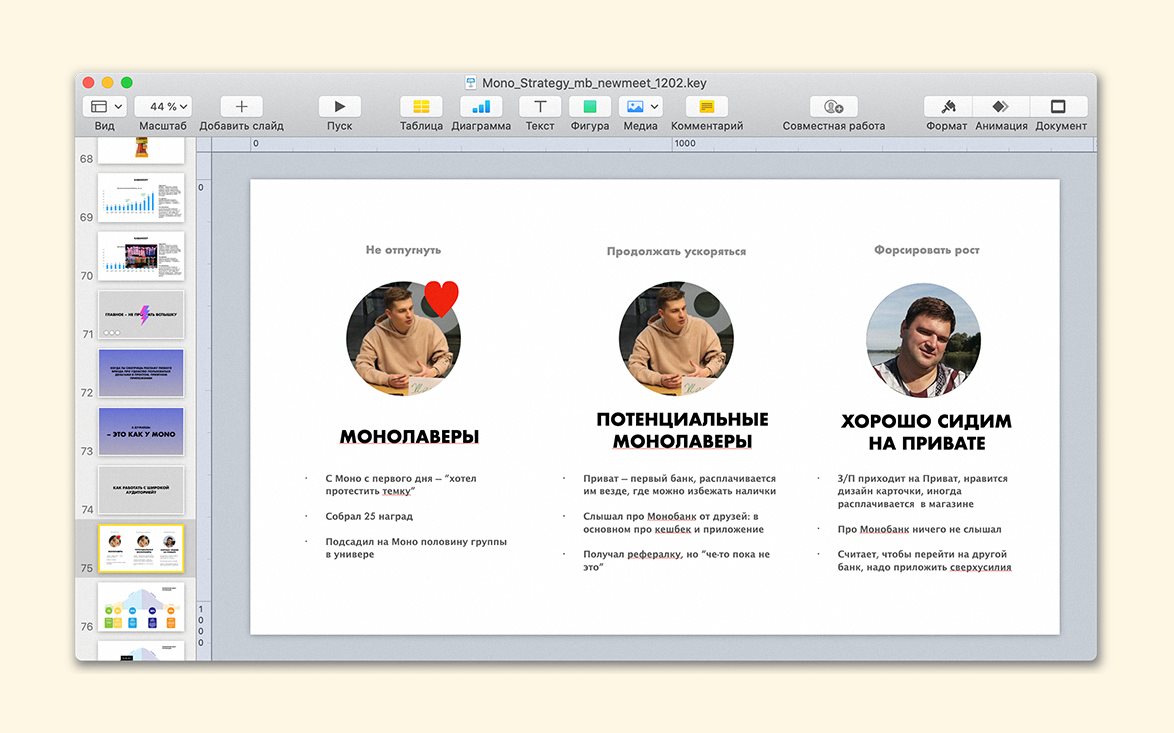1174x733 pixels.
Task: Click bullet «С Моно с первого дня»
Action: (x=401, y=484)
